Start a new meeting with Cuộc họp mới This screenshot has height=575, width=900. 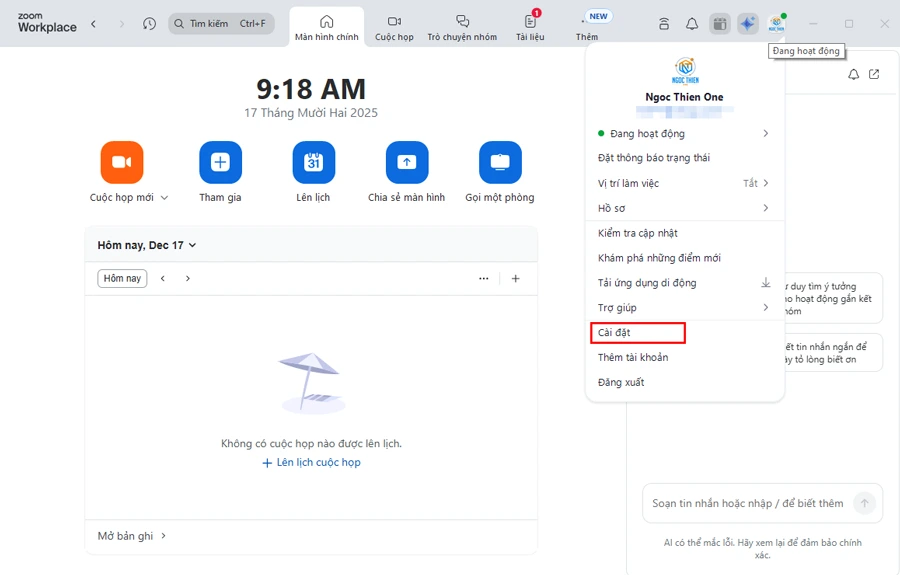coord(122,162)
